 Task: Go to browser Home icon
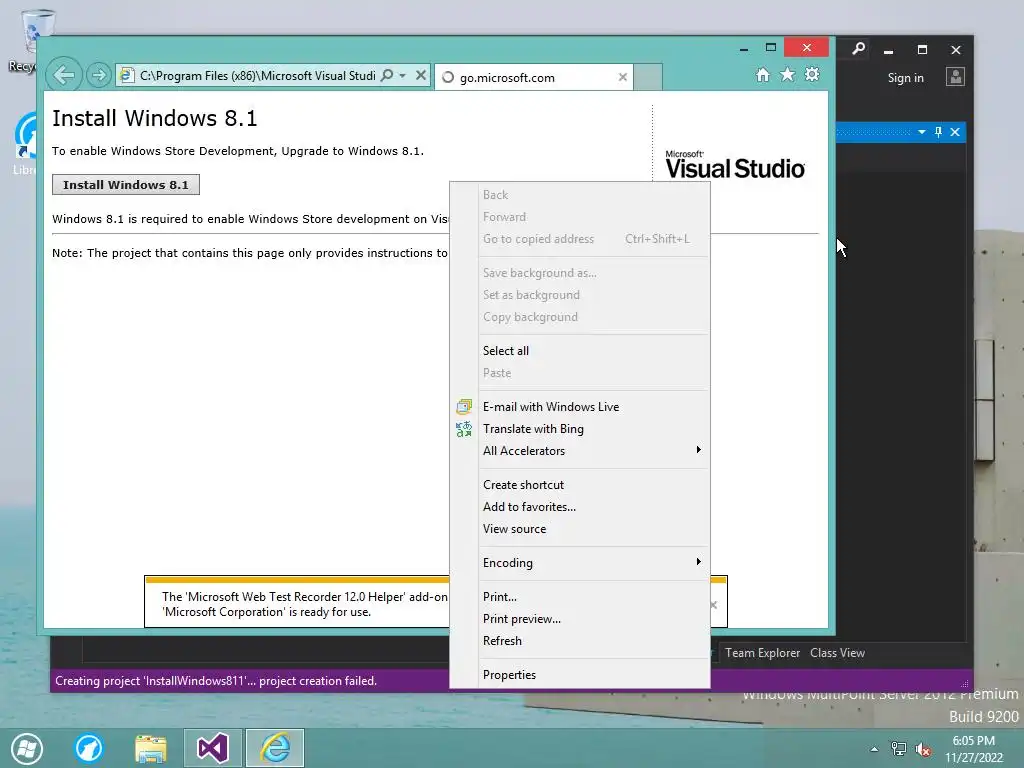[x=763, y=74]
